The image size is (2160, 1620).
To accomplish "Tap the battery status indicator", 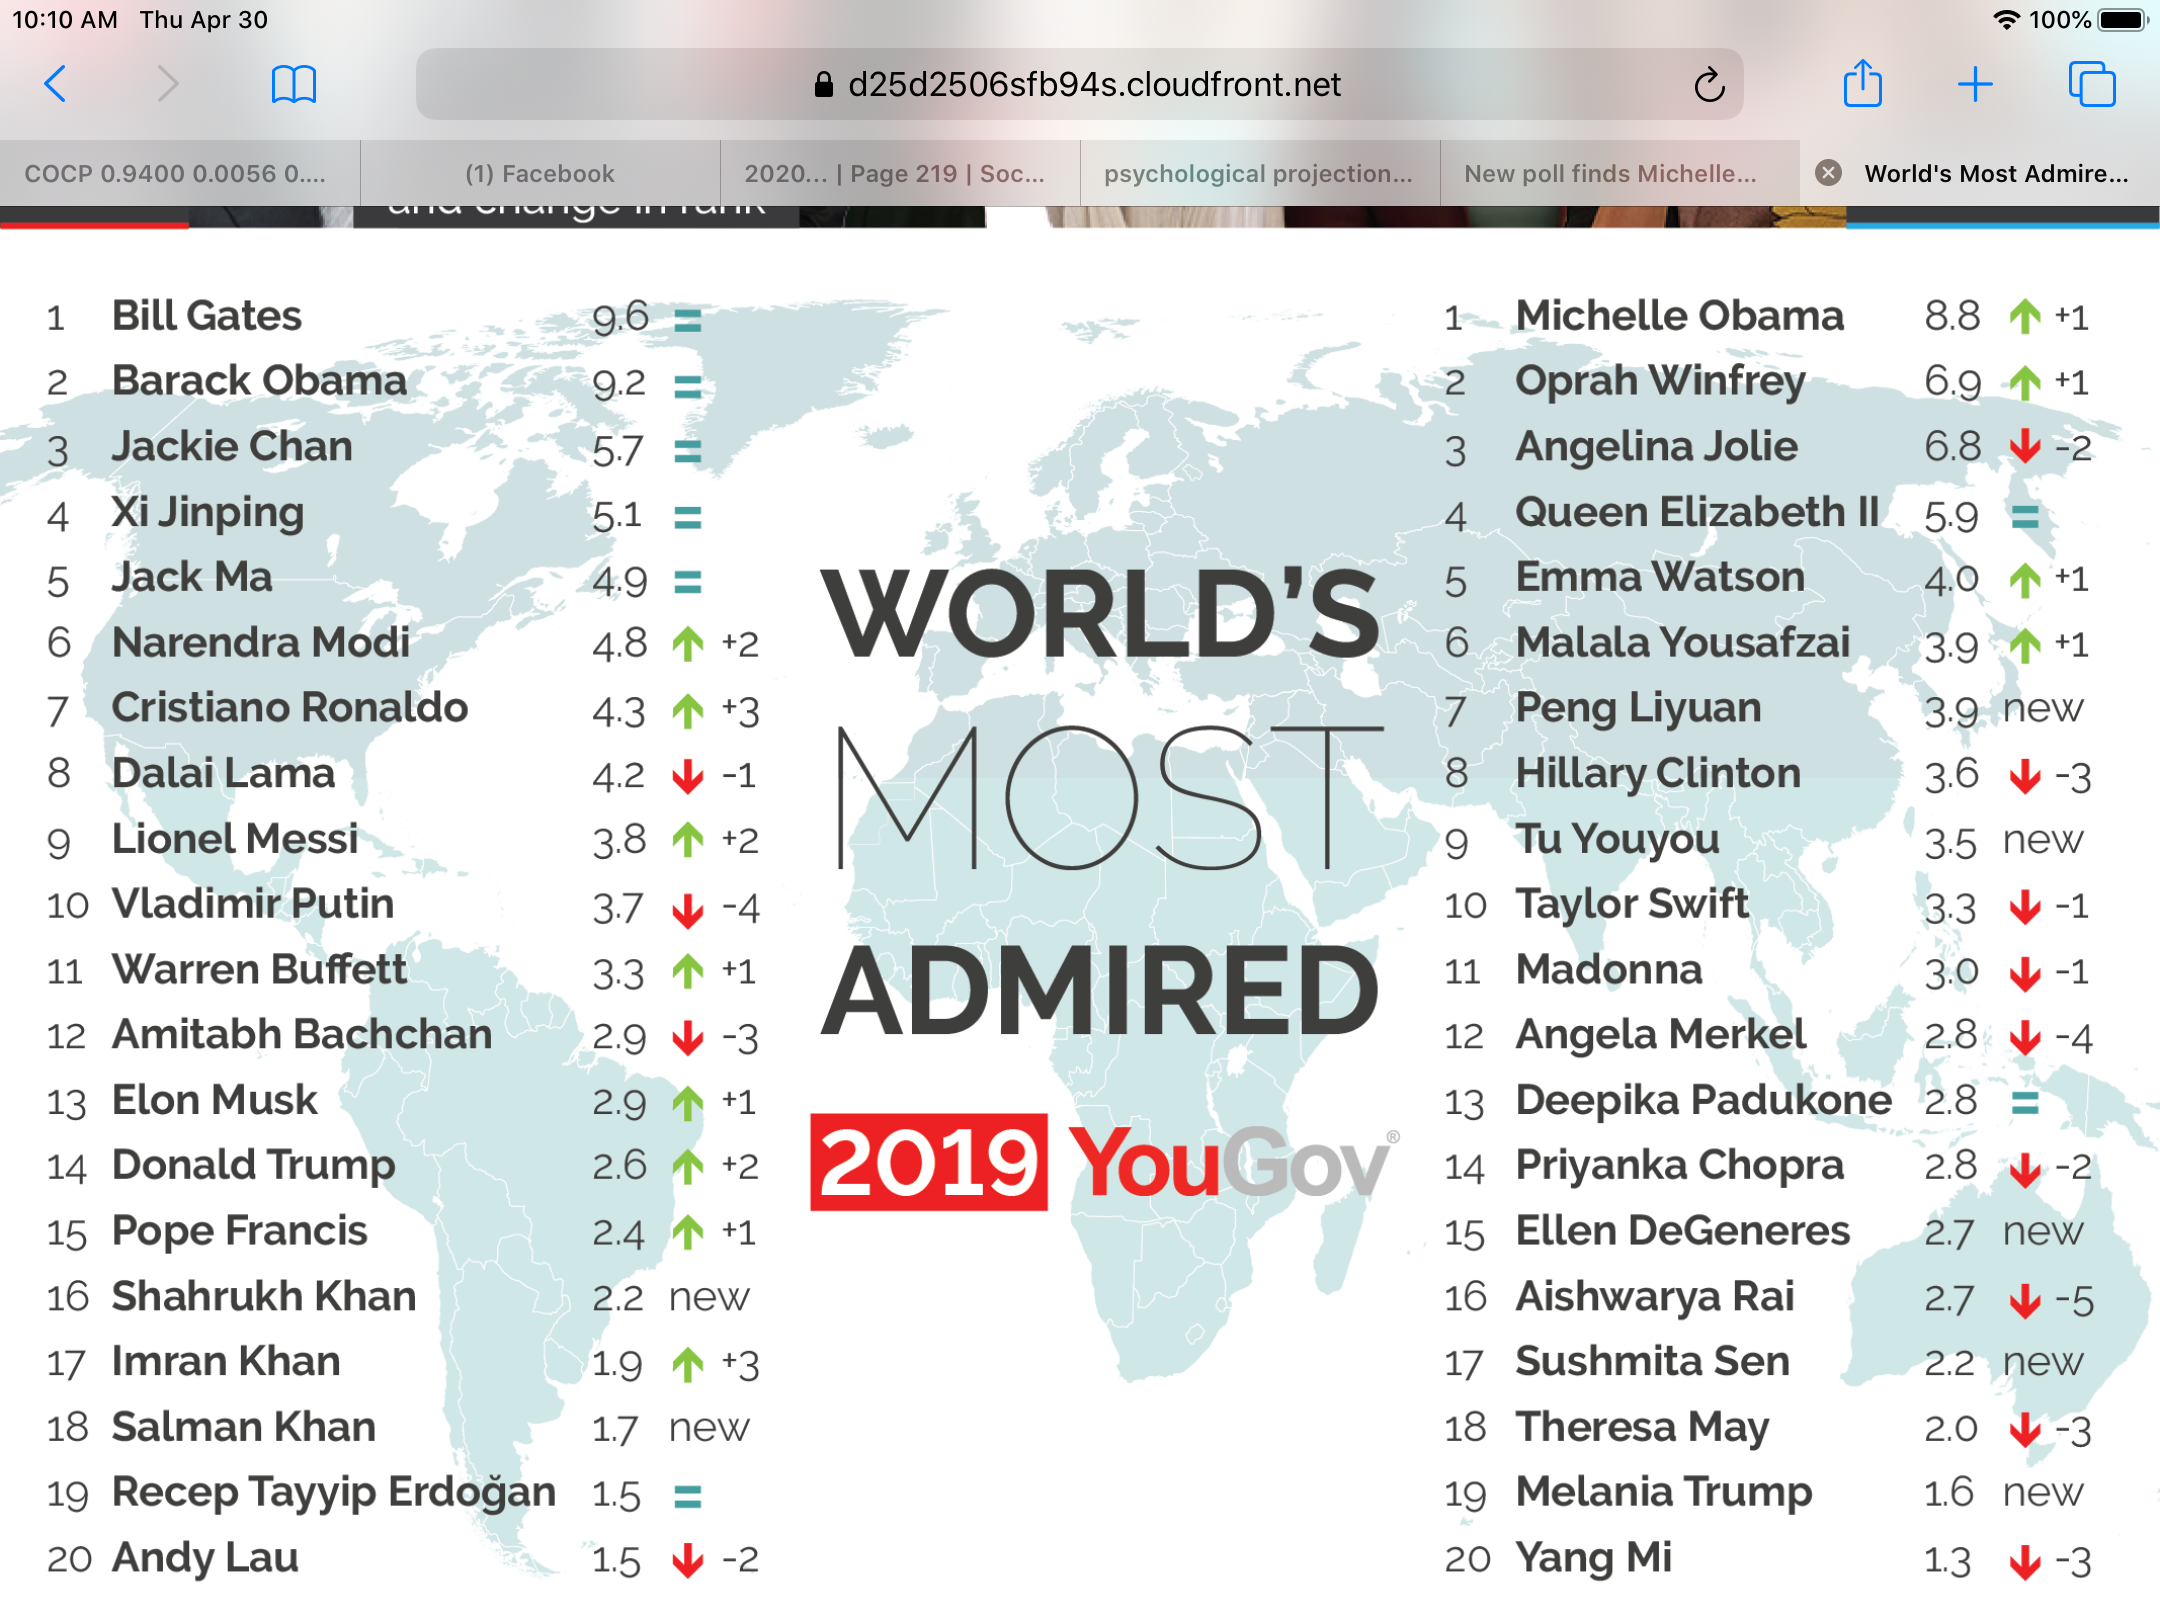I will click(x=2122, y=20).
